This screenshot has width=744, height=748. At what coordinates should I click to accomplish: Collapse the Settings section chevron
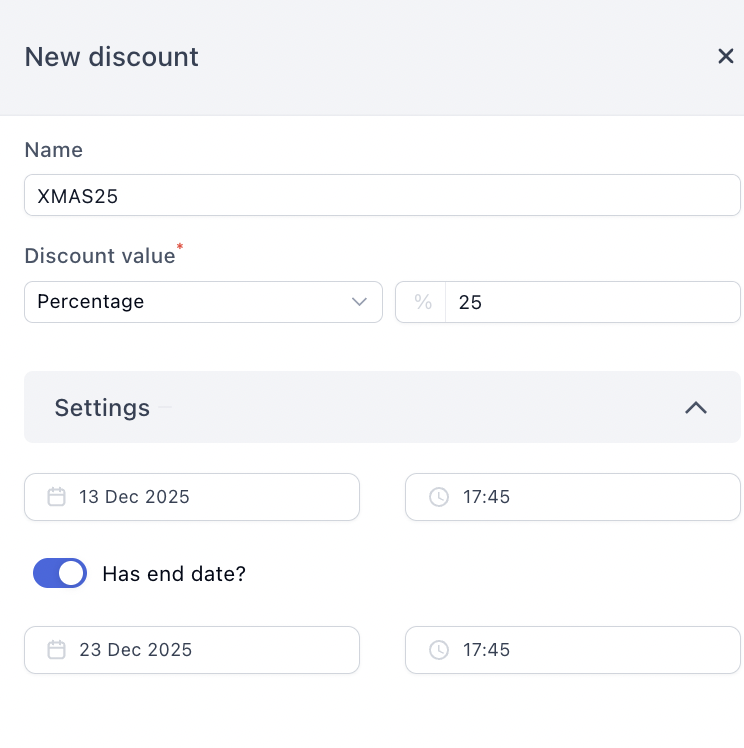(x=696, y=407)
